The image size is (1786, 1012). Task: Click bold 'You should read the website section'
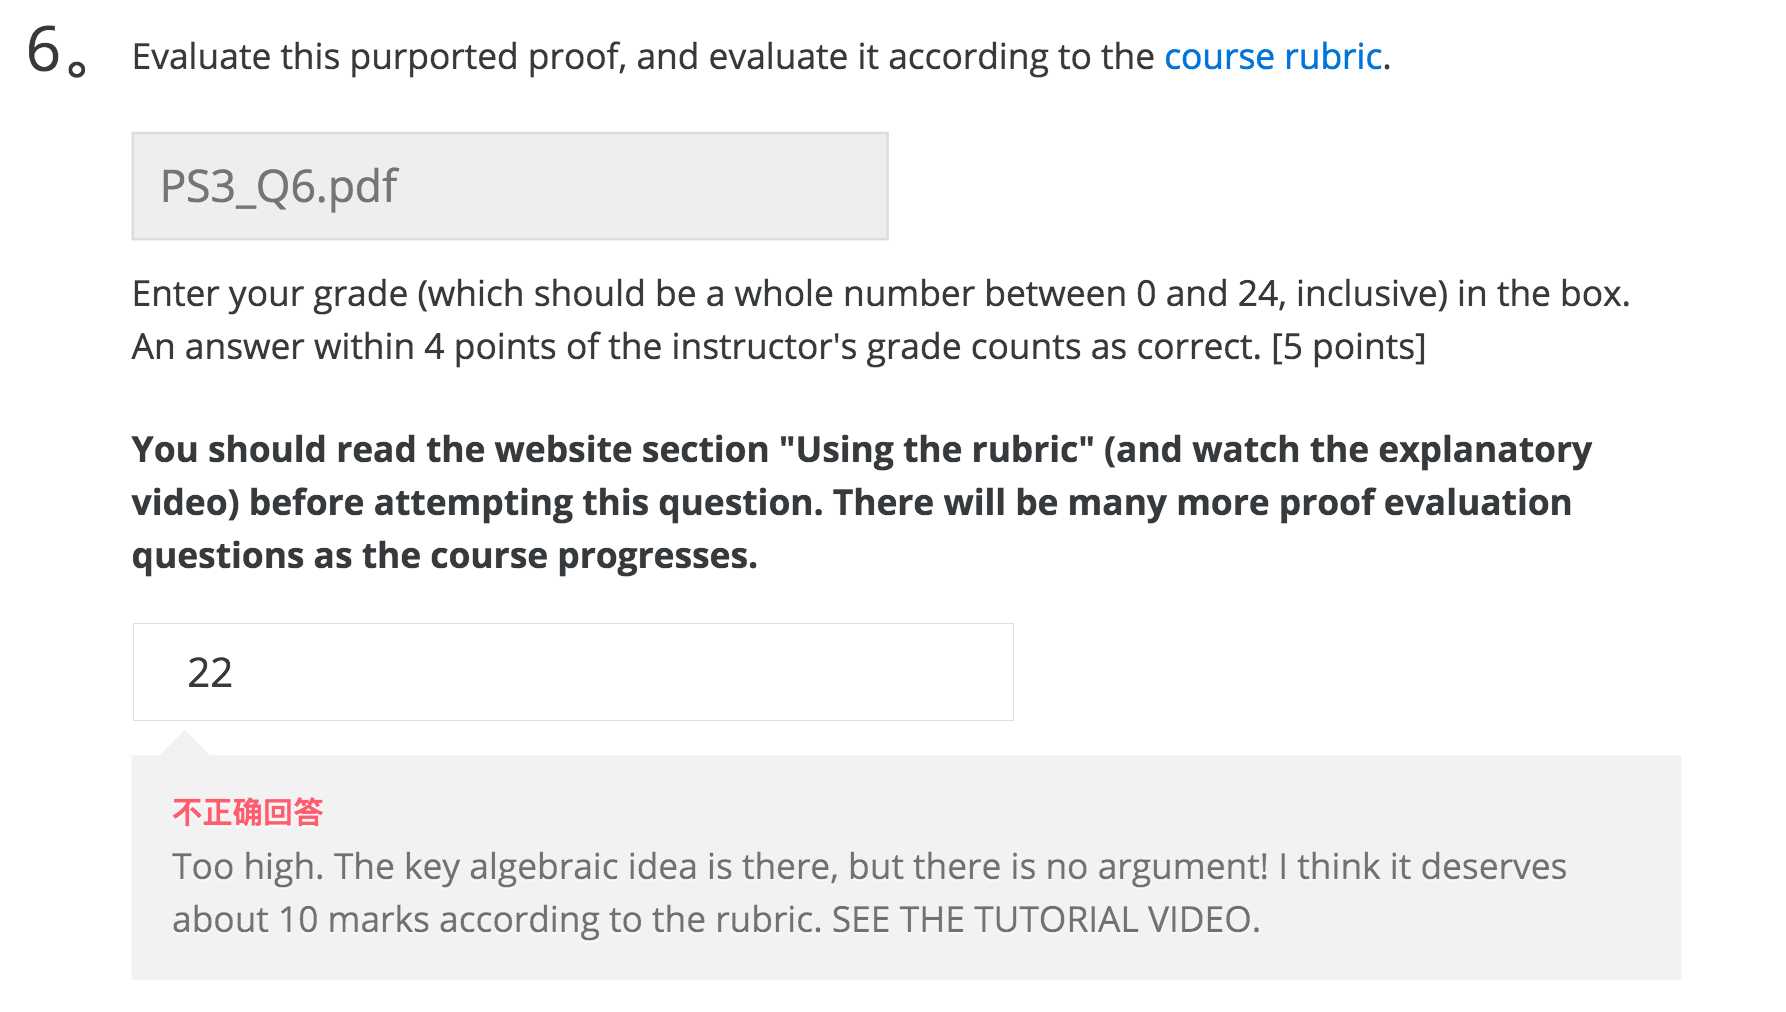450,449
